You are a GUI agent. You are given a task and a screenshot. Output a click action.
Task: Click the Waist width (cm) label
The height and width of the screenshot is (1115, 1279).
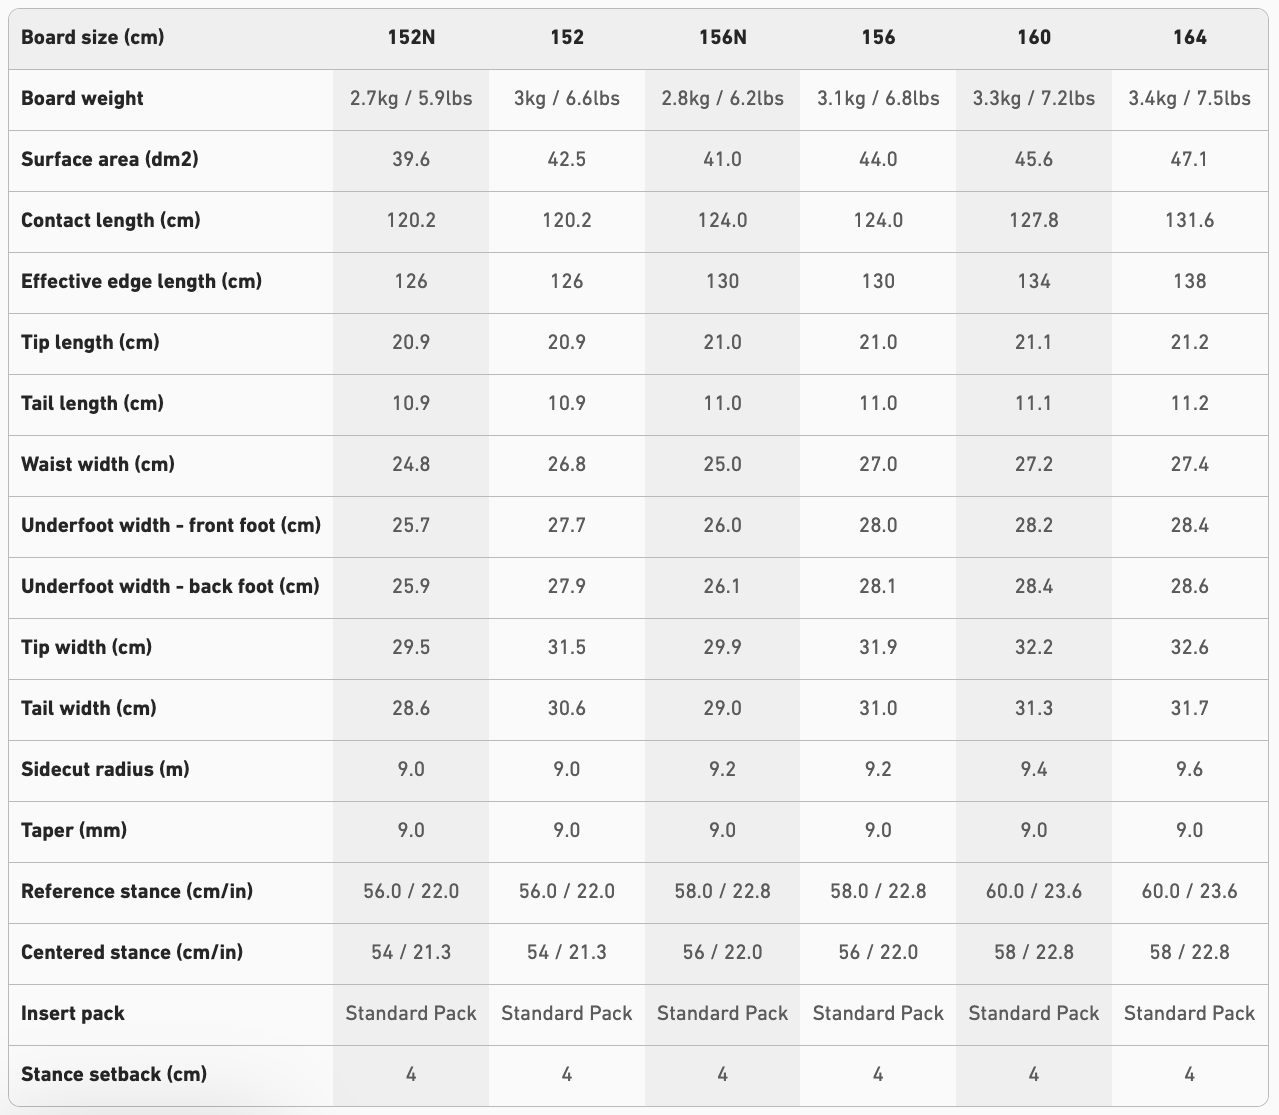point(98,464)
